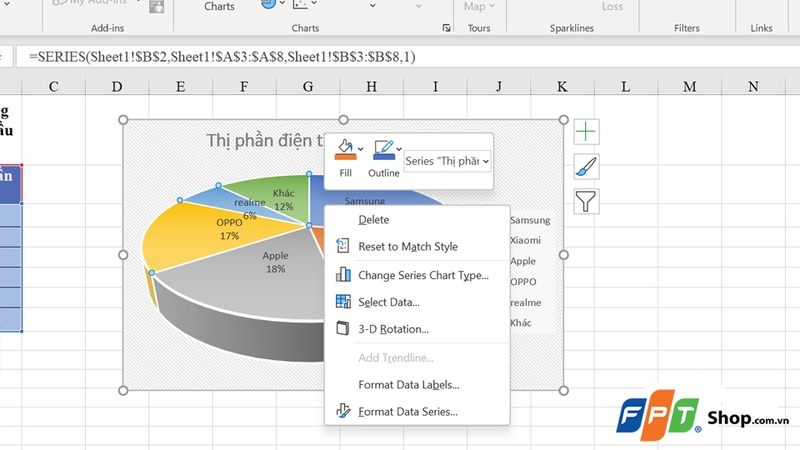Choose Delete from context menu

point(417,219)
